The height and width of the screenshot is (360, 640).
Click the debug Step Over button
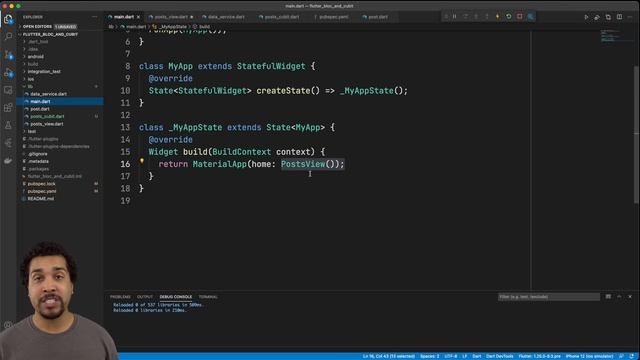tap(465, 17)
